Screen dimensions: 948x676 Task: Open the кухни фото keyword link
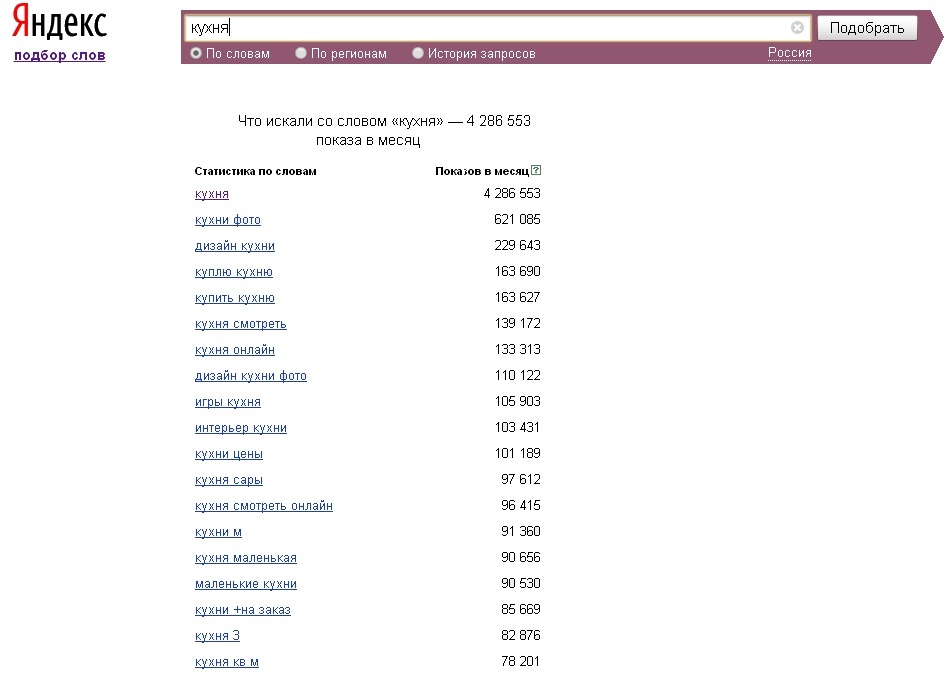tap(228, 220)
